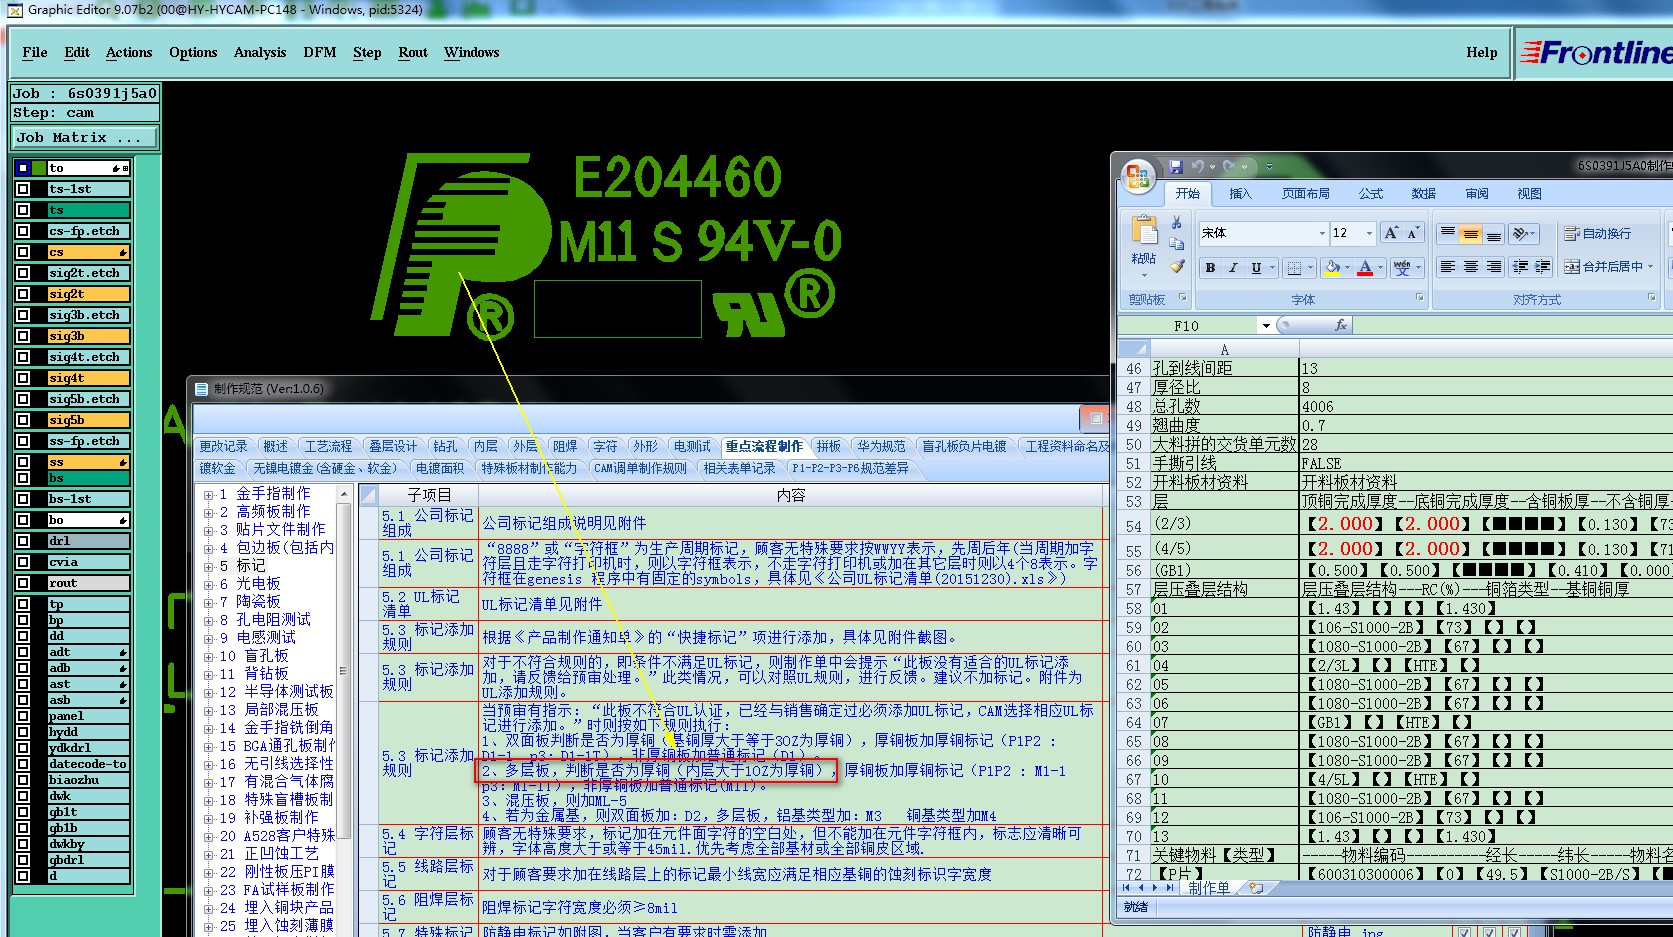Viewport: 1673px width, 937px height.
Task: Toggle the sig3b layer checkbox
Action: [23, 336]
